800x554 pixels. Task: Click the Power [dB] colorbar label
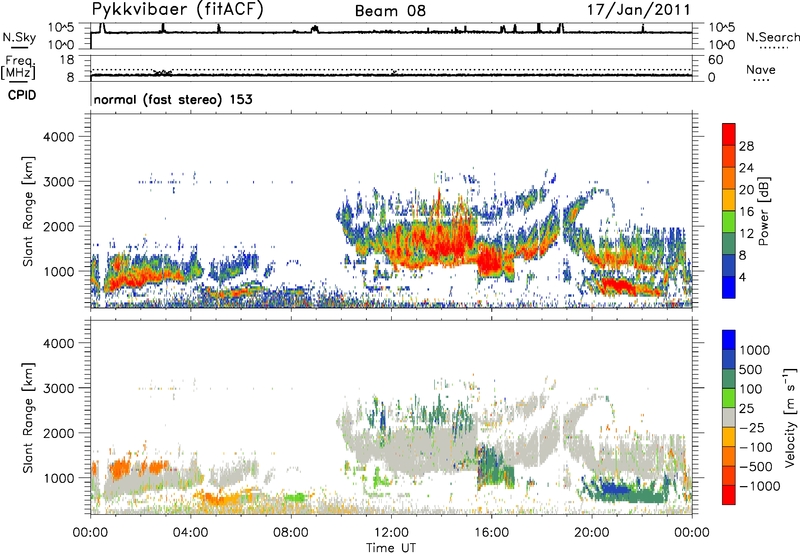tap(763, 211)
